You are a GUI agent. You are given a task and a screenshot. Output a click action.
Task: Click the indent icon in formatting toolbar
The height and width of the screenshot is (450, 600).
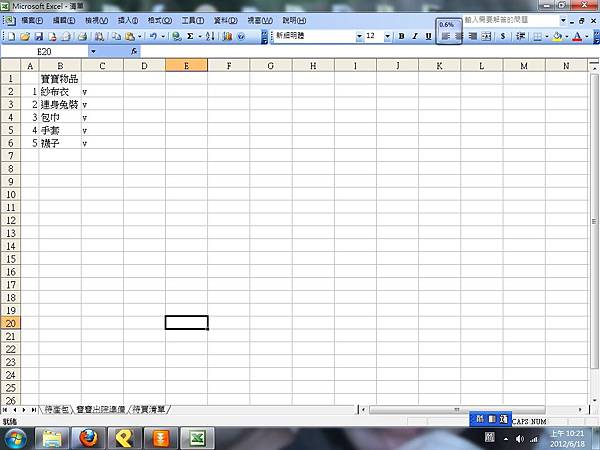coord(520,36)
